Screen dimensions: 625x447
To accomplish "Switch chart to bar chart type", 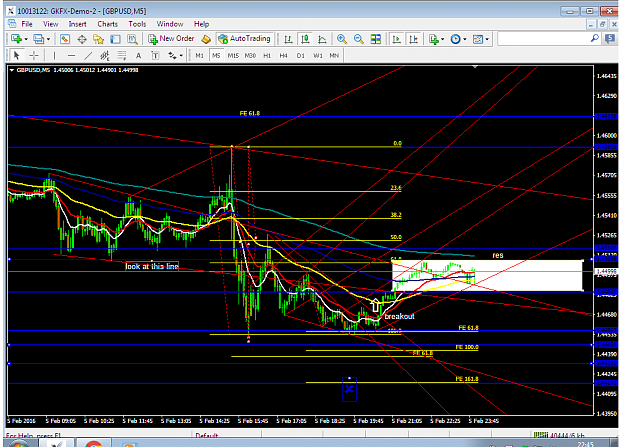I will pos(288,39).
